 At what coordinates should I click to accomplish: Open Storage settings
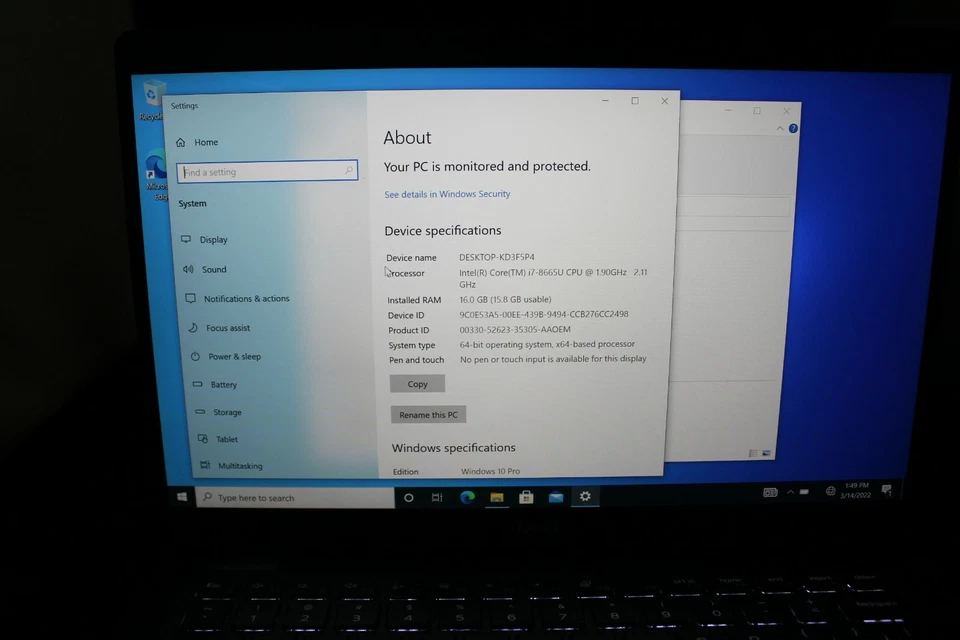click(x=219, y=412)
